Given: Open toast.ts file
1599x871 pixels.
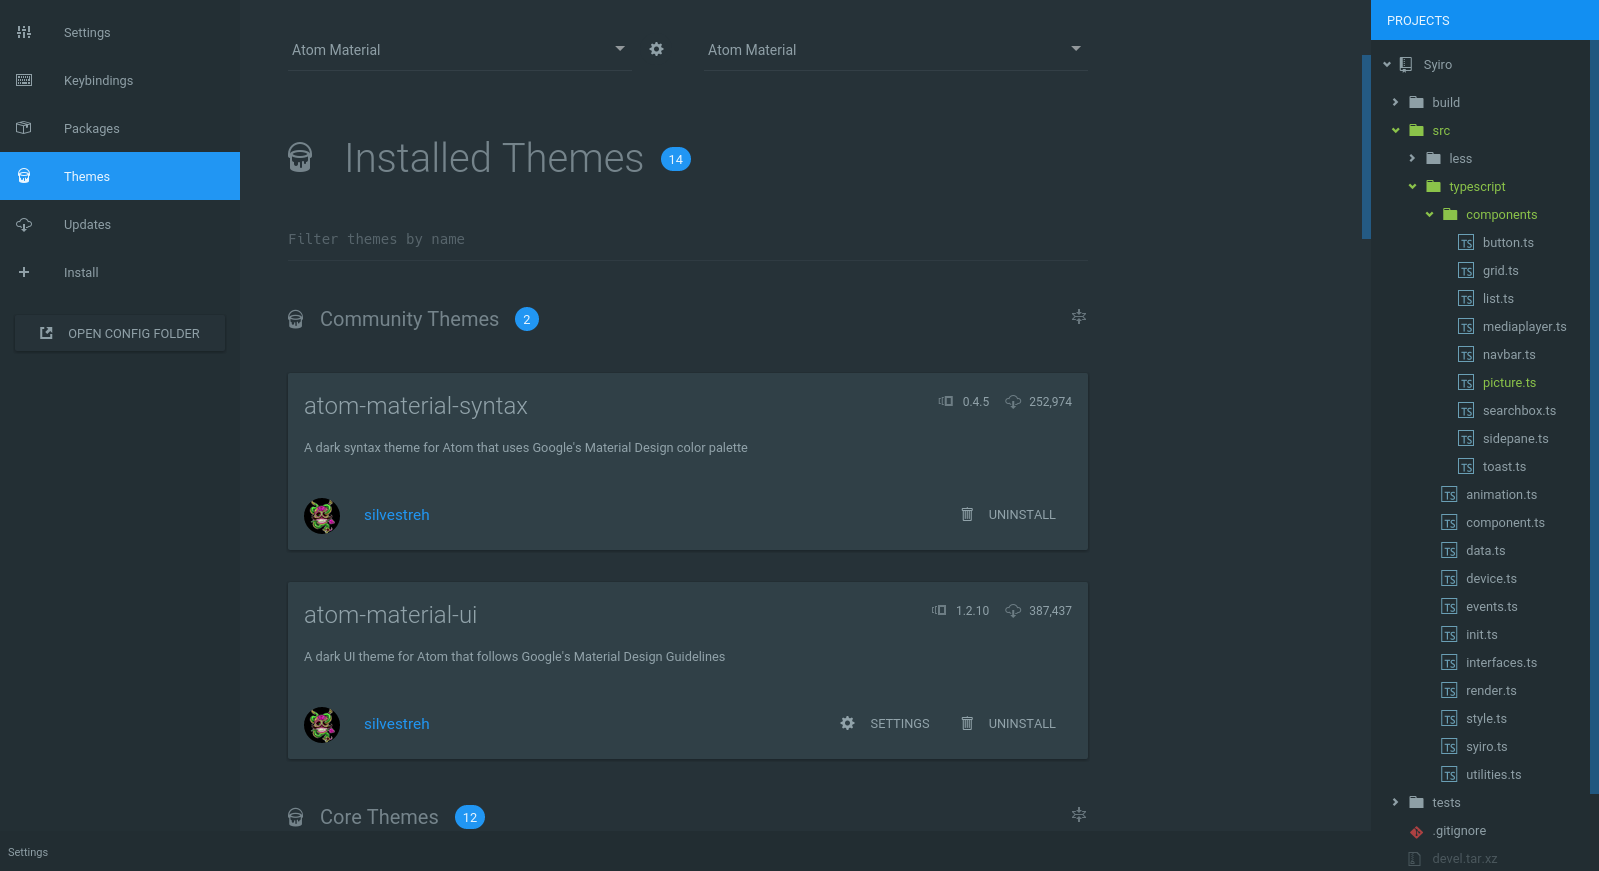Looking at the screenshot, I should point(1504,467).
